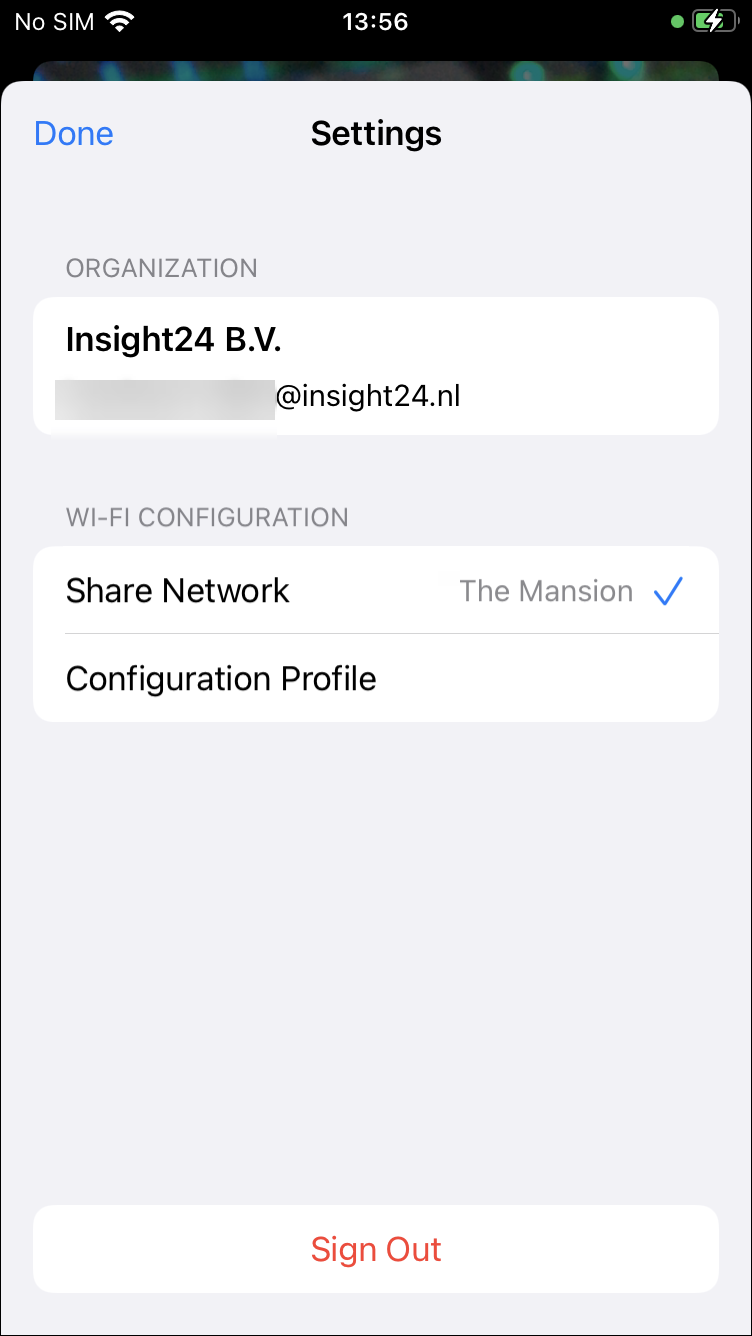The image size is (752, 1336).
Task: Open the Share Network row
Action: (x=376, y=590)
